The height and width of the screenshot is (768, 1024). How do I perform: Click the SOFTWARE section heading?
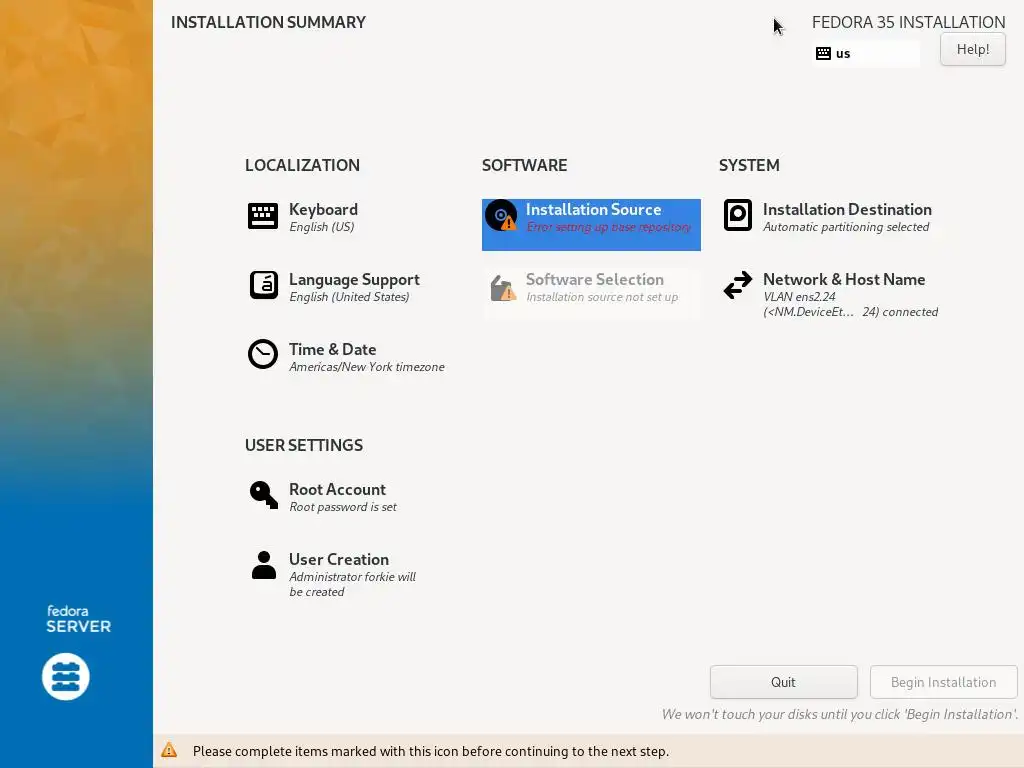(524, 165)
